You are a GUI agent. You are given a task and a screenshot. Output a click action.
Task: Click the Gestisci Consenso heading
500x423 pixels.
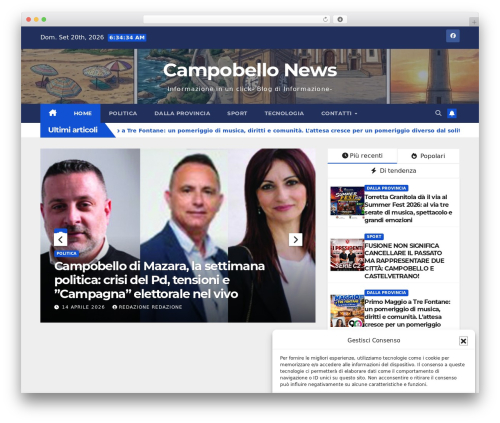374,340
